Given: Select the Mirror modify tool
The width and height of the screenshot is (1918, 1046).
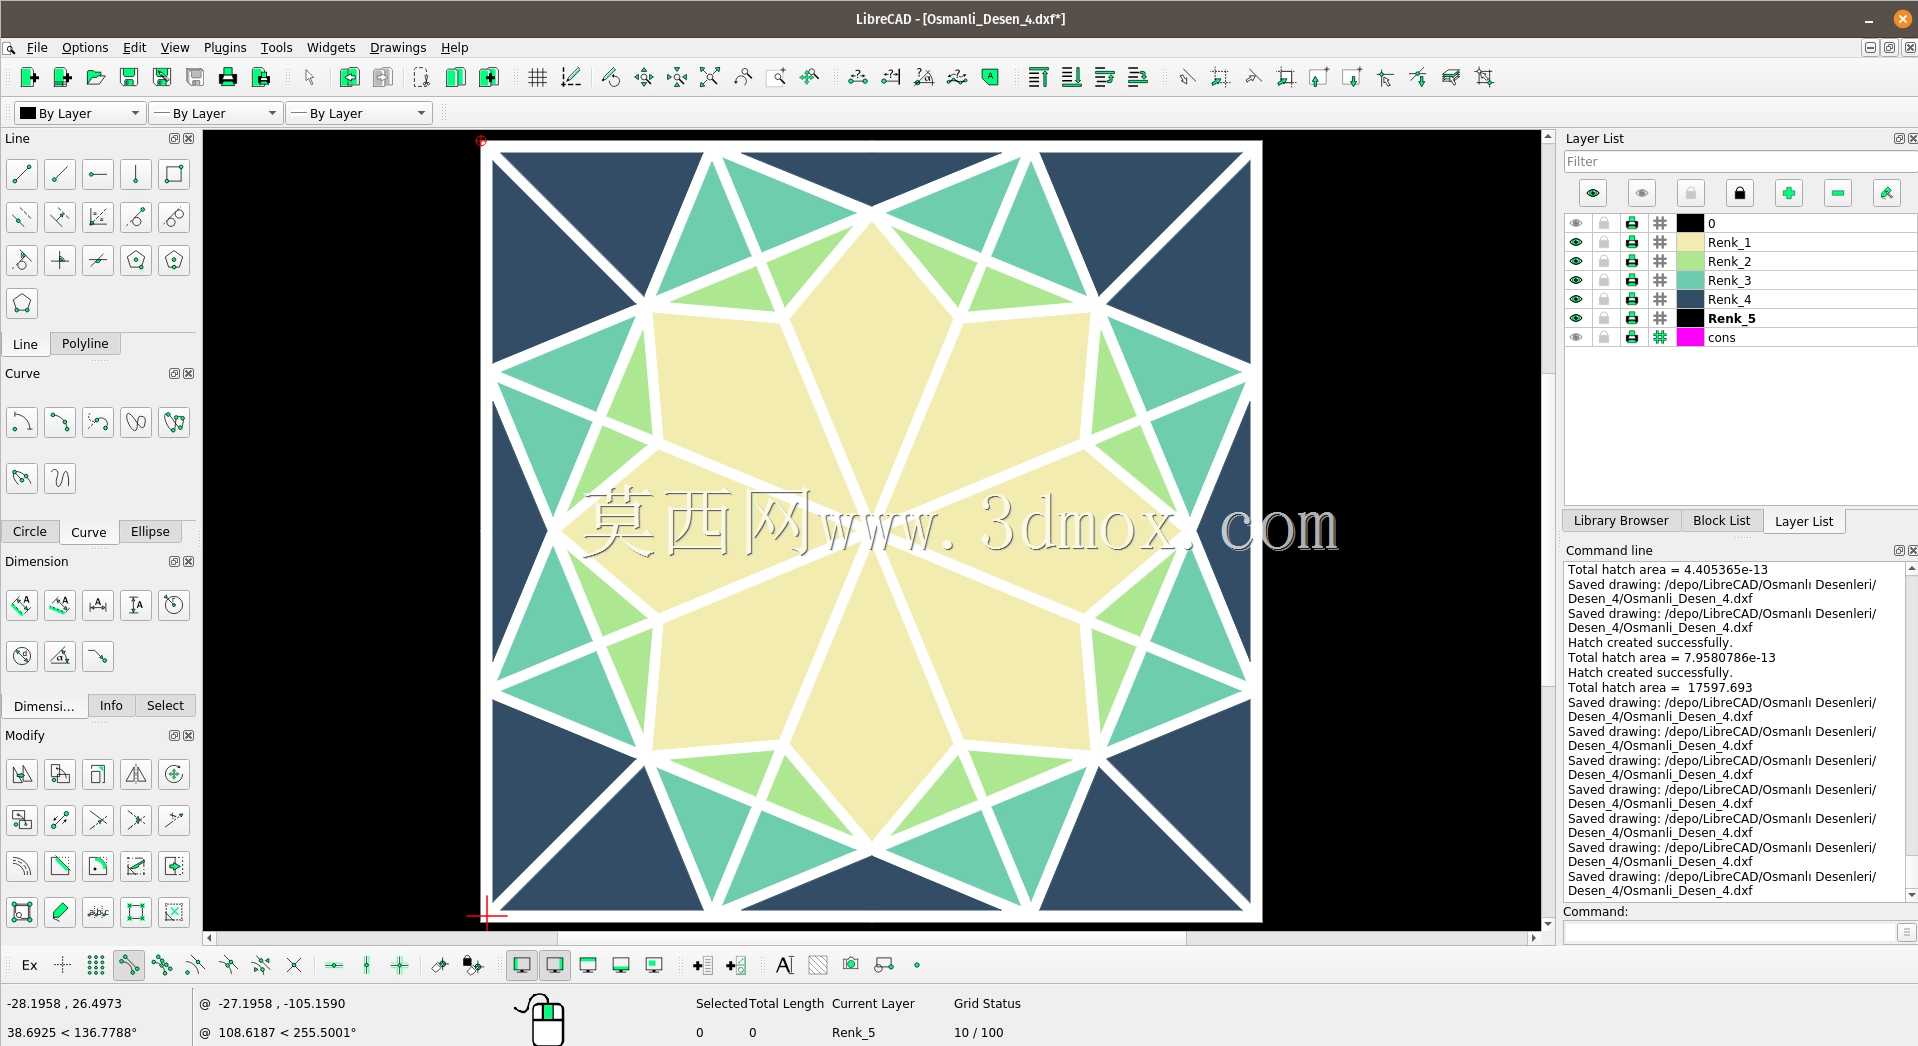Looking at the screenshot, I should click(136, 774).
